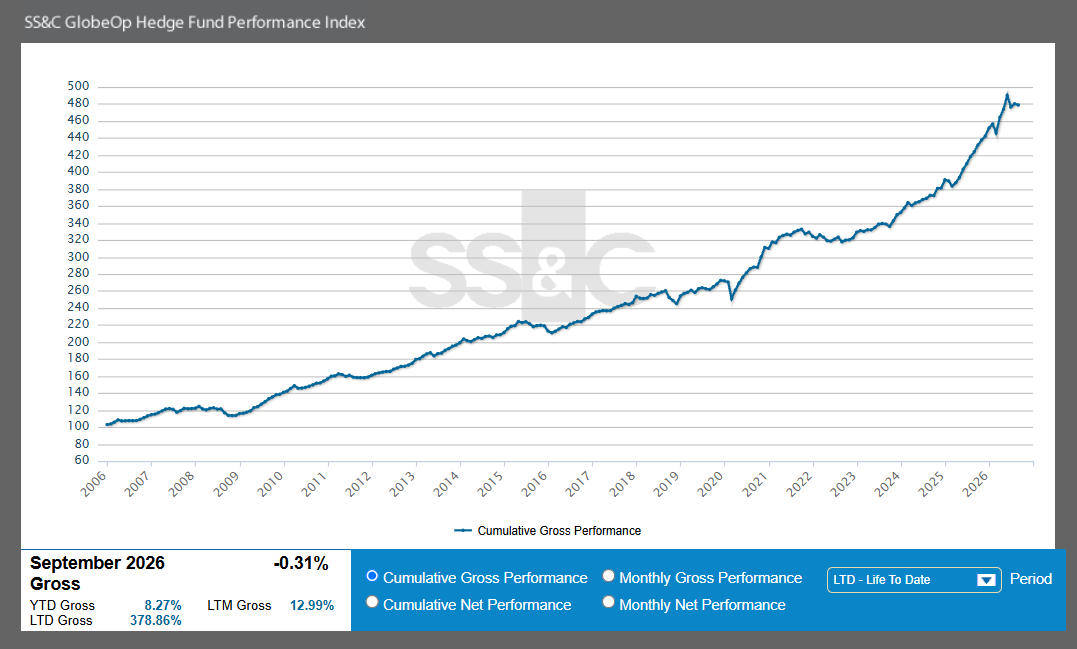Screen dimensions: 1077x649
Task: Click the 2013 x-axis year label
Action: point(402,484)
